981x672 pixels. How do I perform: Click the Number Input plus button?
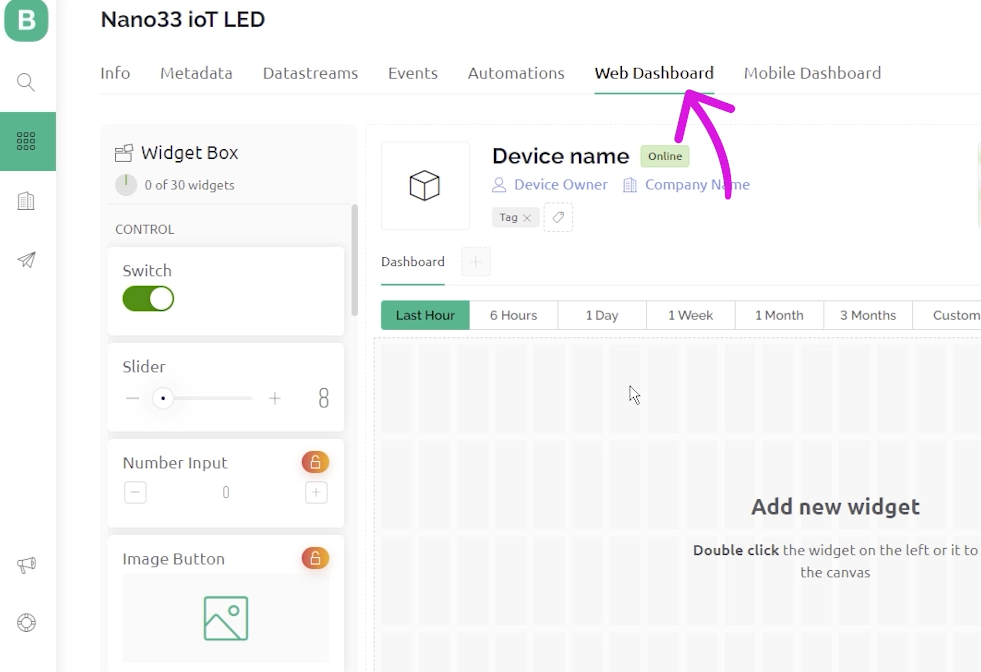click(x=316, y=492)
